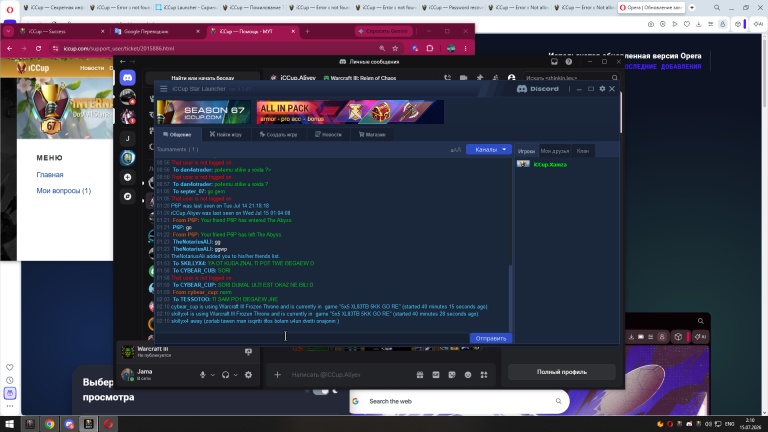Screen dimensions: 768x432
Task: Click the launcher chat log scrollbar
Action: [511, 298]
